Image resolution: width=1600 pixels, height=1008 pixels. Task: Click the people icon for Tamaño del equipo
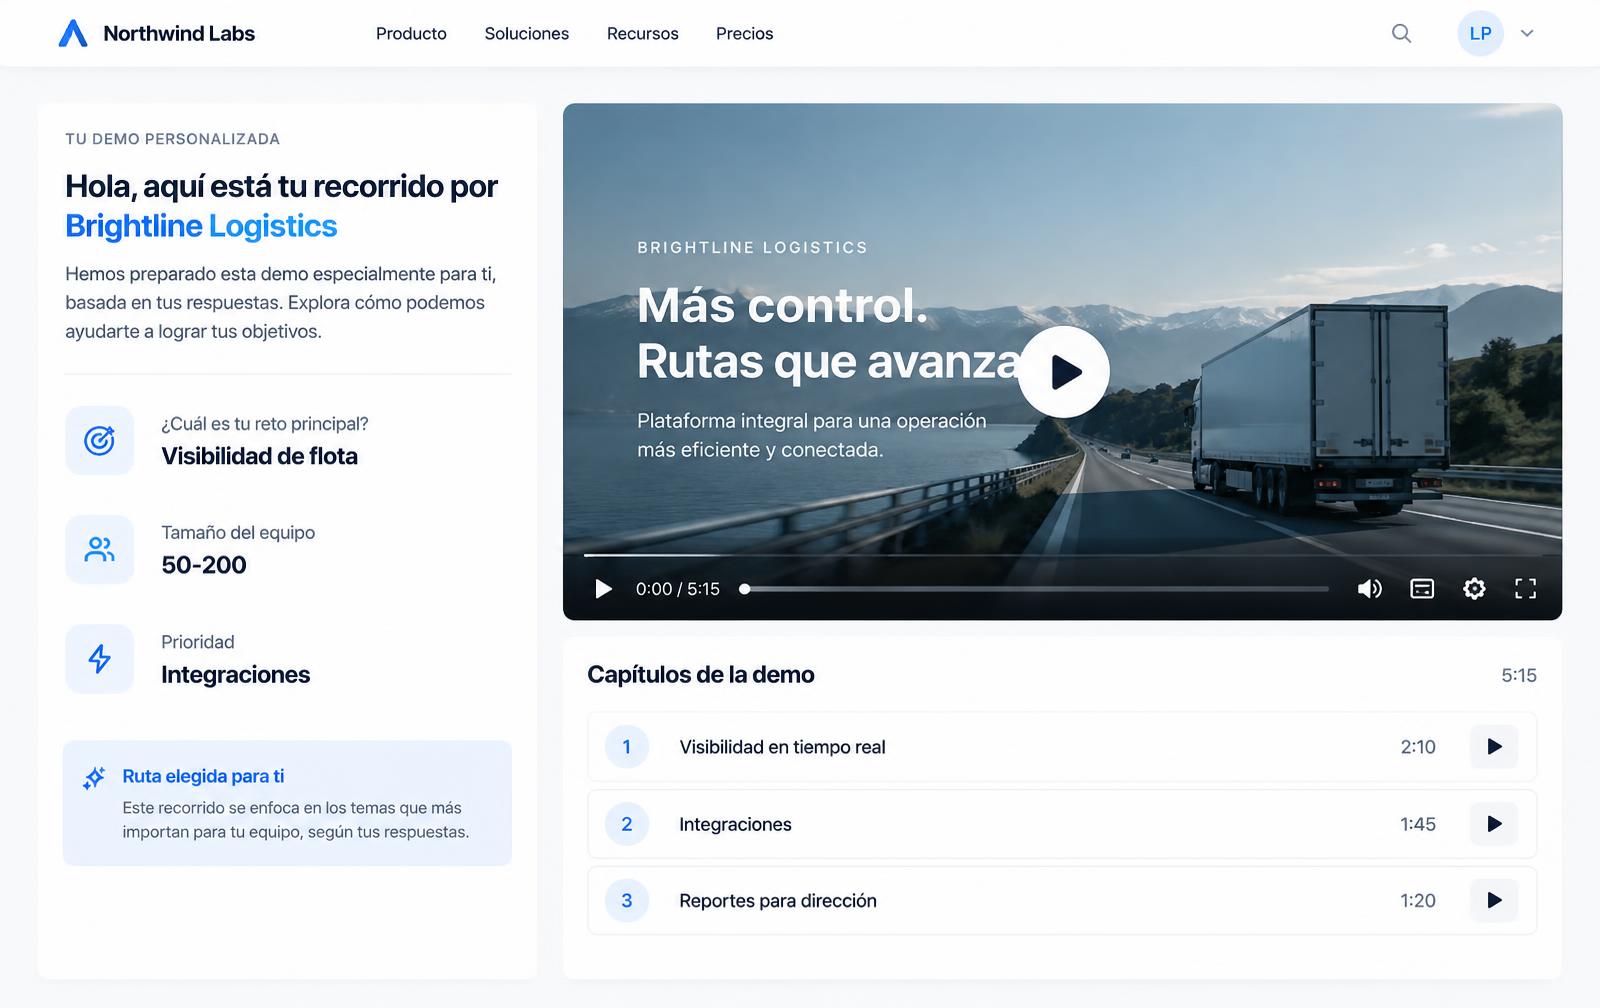click(x=100, y=549)
